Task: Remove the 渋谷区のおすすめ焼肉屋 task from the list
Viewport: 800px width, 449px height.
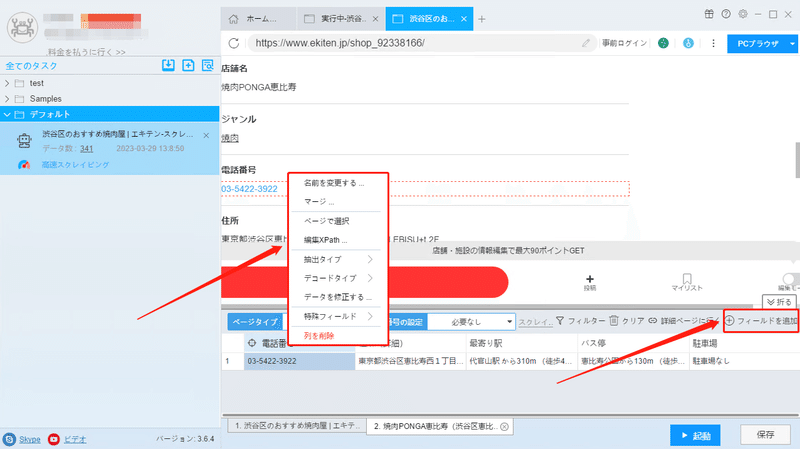Action: (x=206, y=135)
